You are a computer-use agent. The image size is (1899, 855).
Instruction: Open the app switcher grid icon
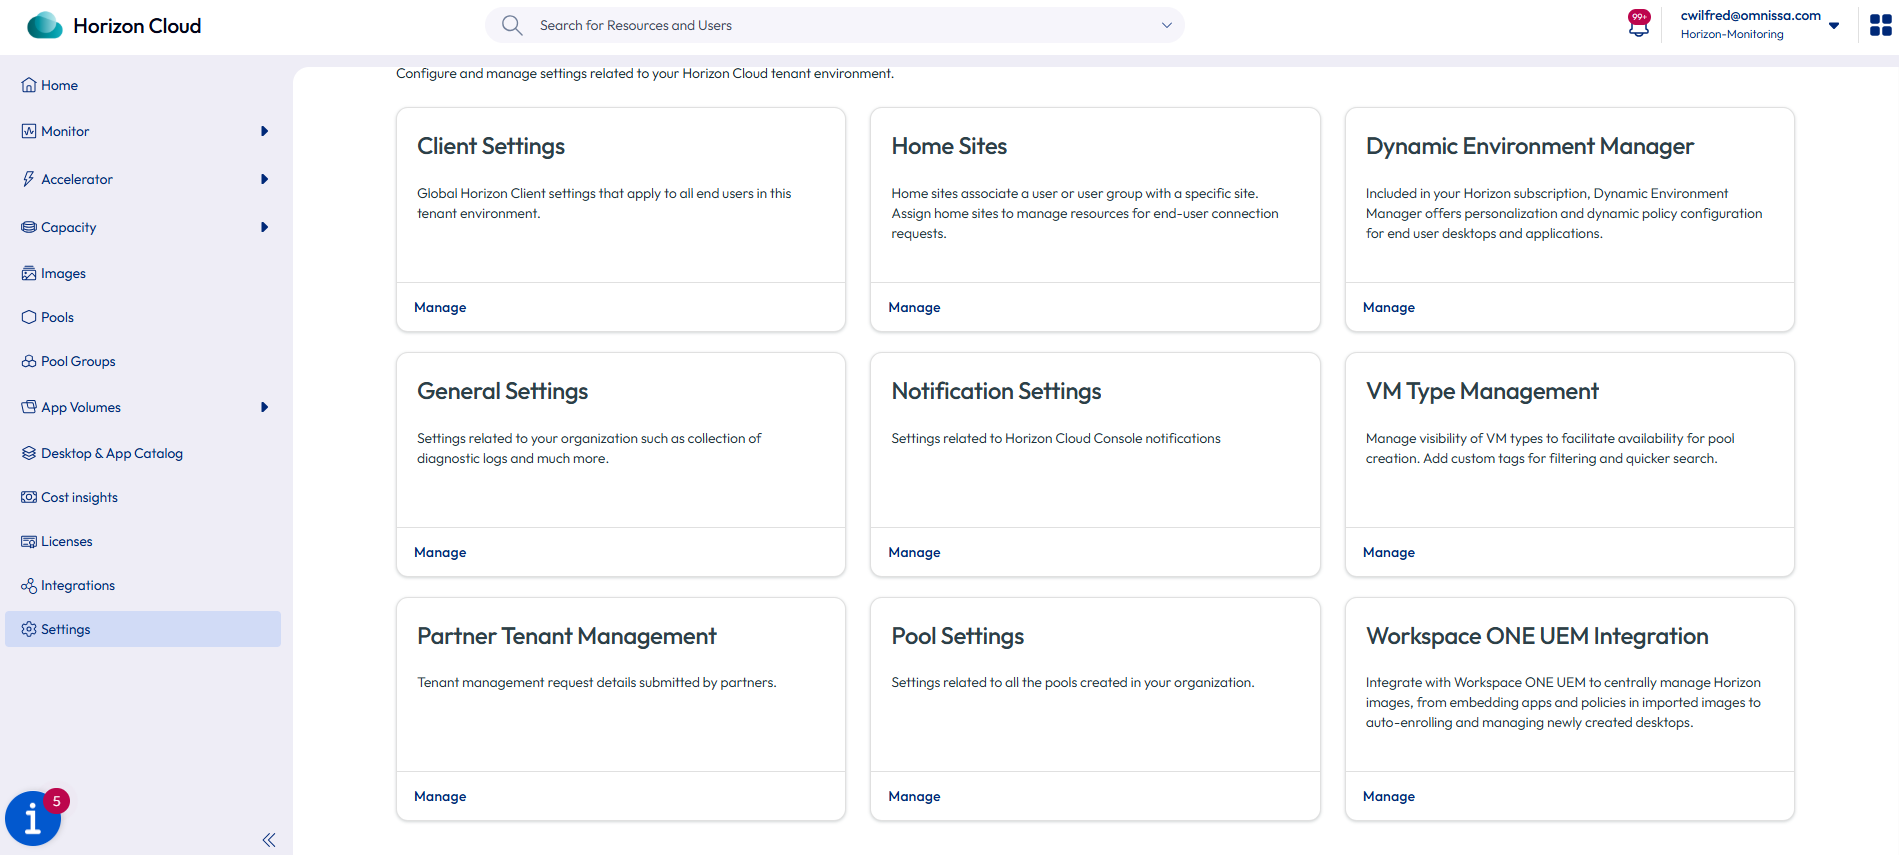click(1880, 25)
